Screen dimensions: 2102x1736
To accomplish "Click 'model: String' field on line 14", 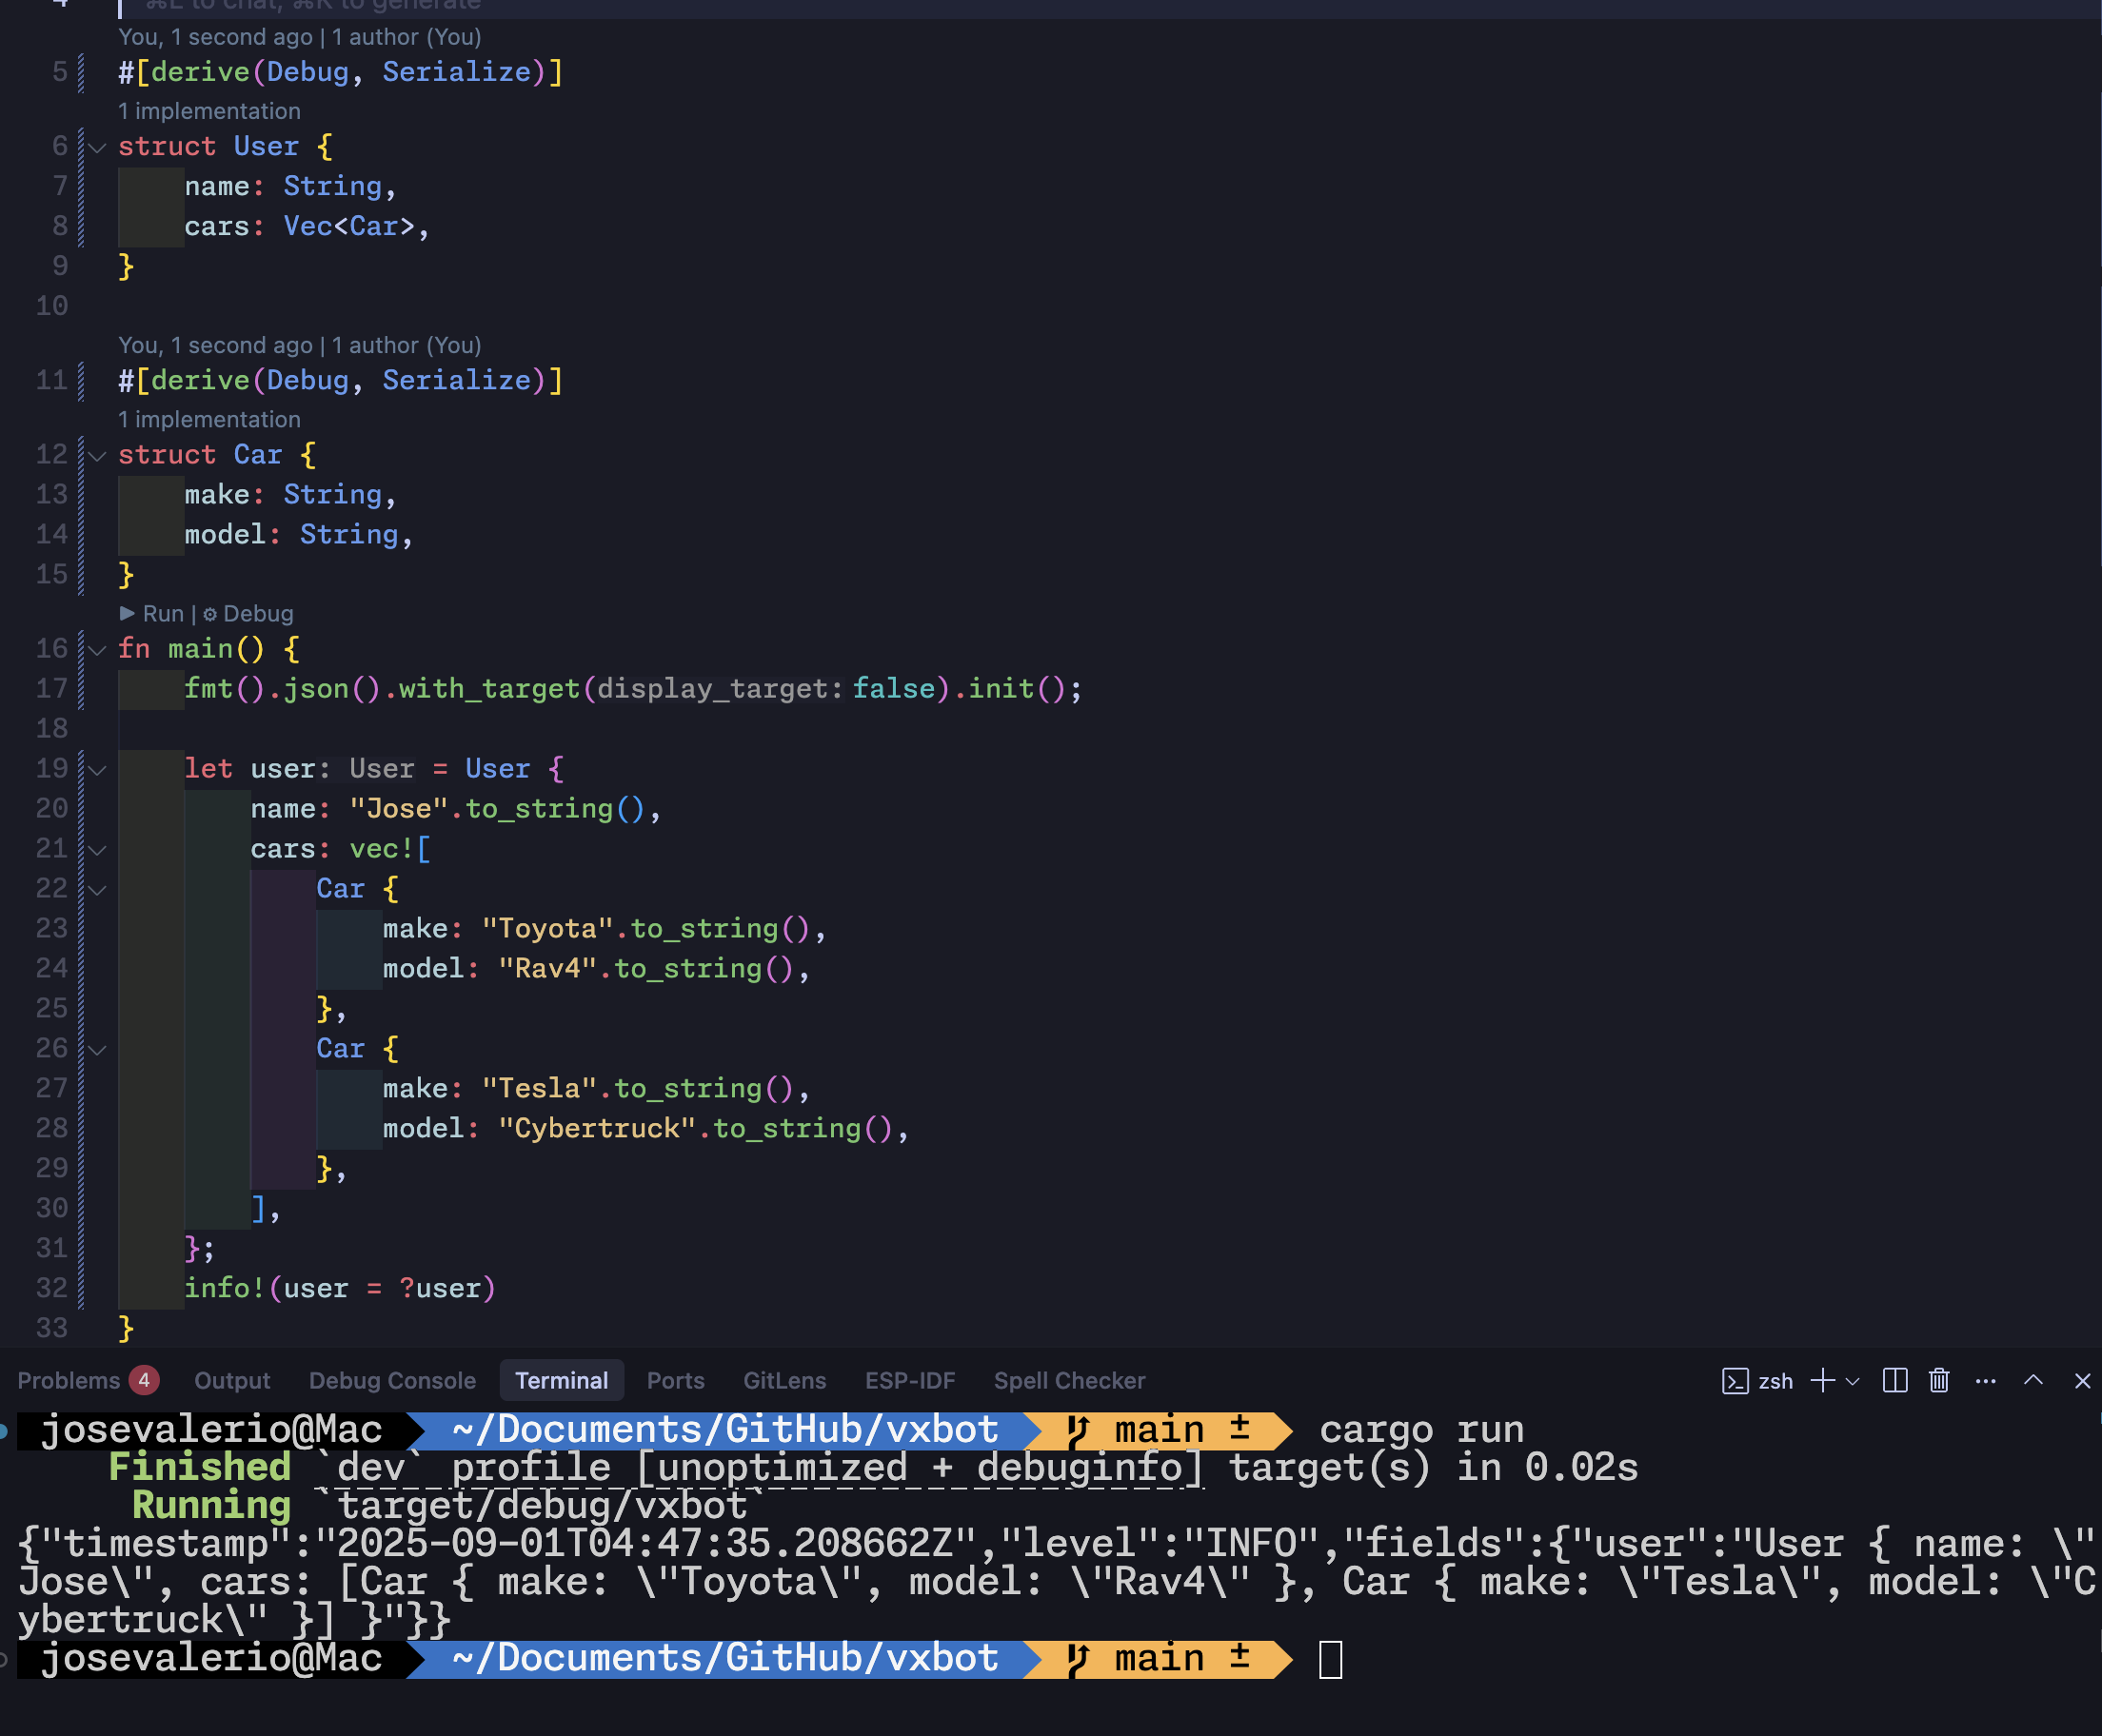I will [291, 534].
